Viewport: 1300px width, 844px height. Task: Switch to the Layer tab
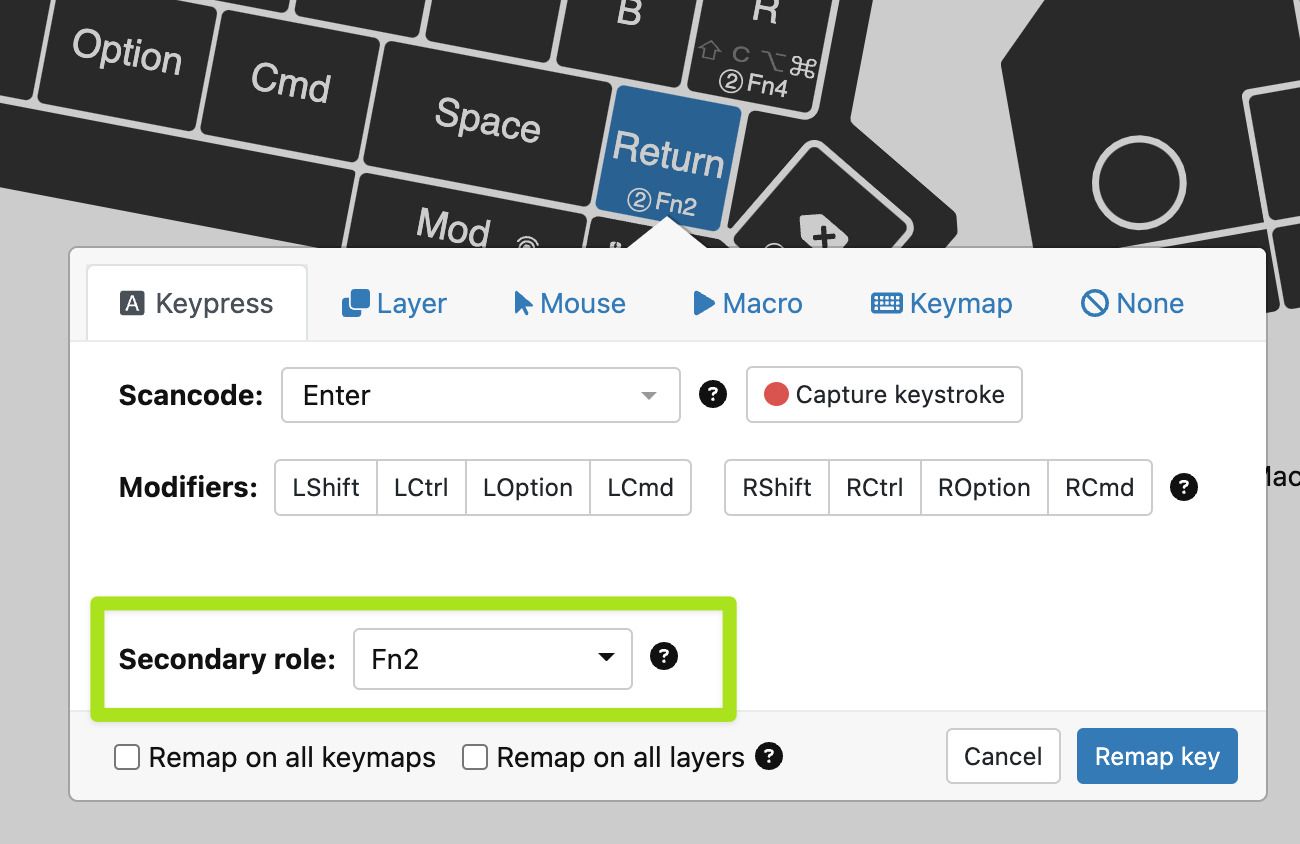coord(394,303)
